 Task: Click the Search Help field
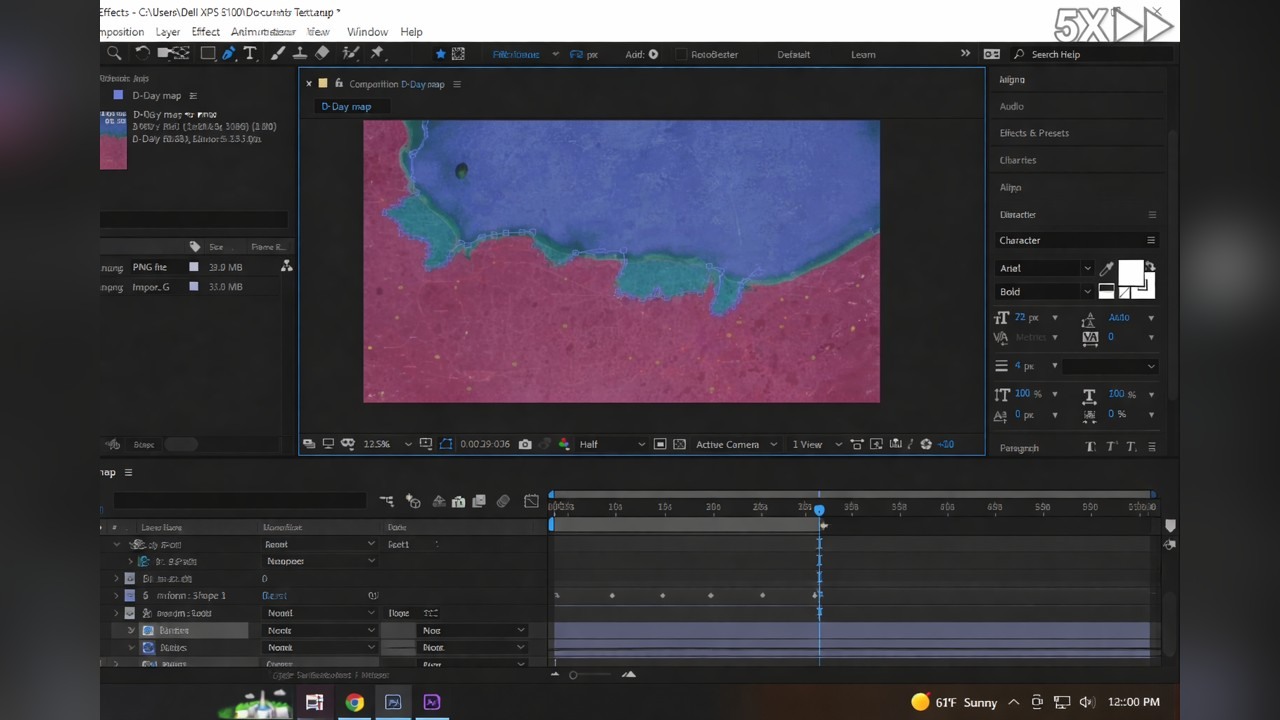pyautogui.click(x=1090, y=54)
